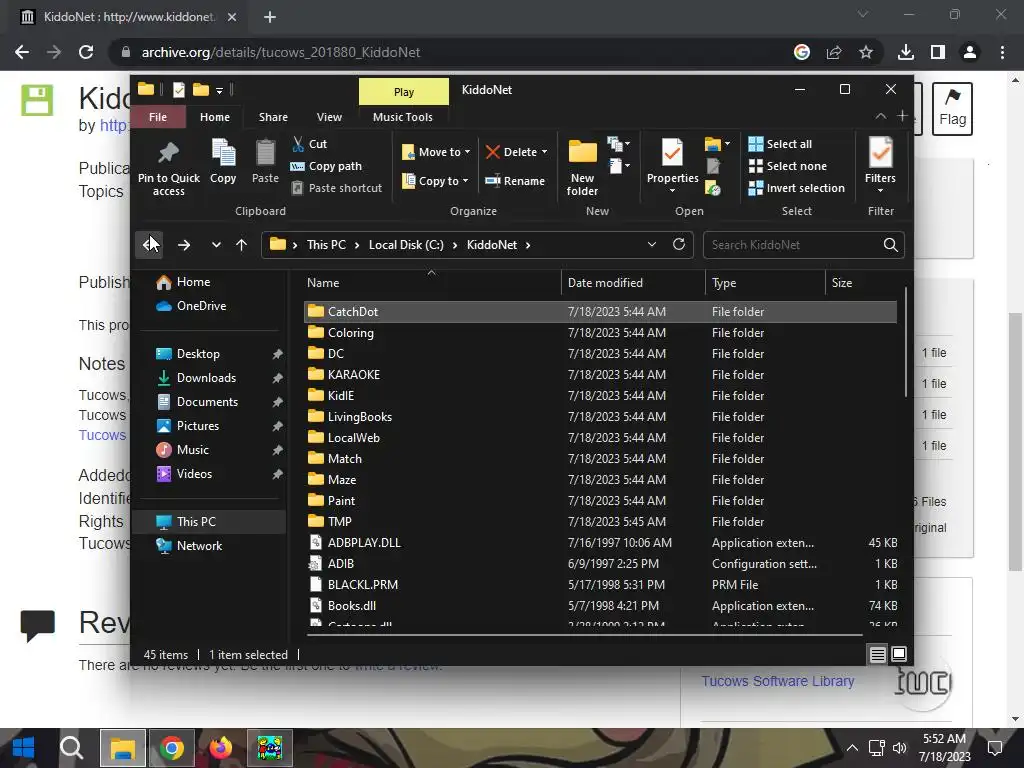The width and height of the screenshot is (1024, 768).
Task: Expand chevron after This PC in path
Action: click(x=357, y=245)
